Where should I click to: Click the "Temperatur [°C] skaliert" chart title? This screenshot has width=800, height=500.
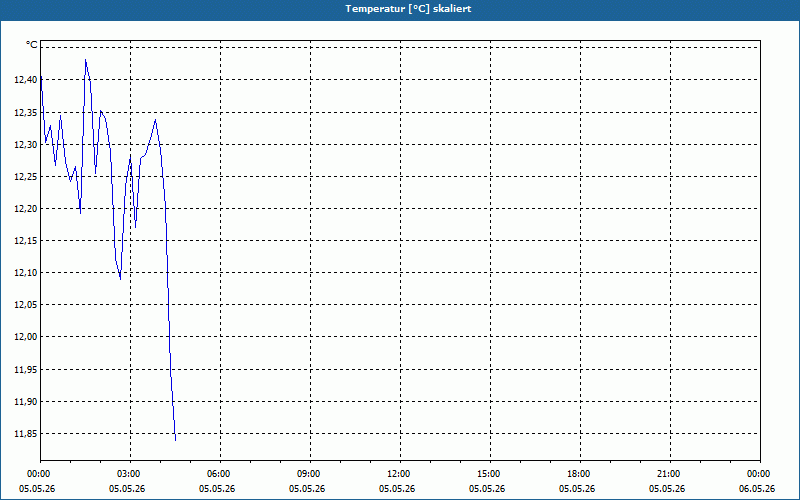coord(408,9)
